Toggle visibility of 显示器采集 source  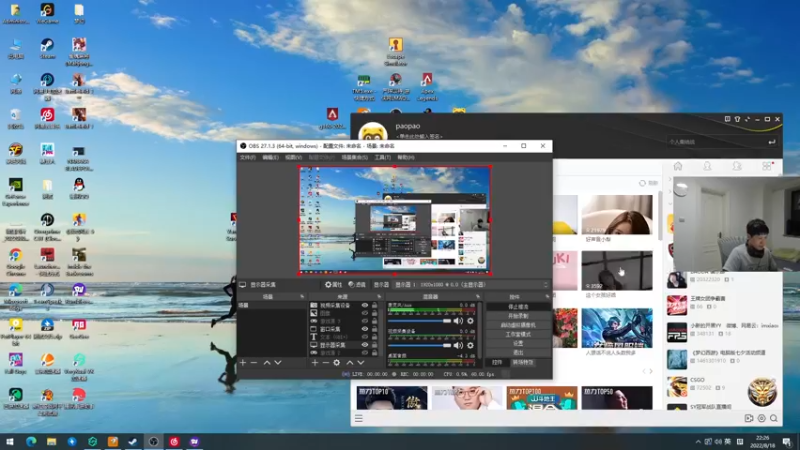coord(365,345)
